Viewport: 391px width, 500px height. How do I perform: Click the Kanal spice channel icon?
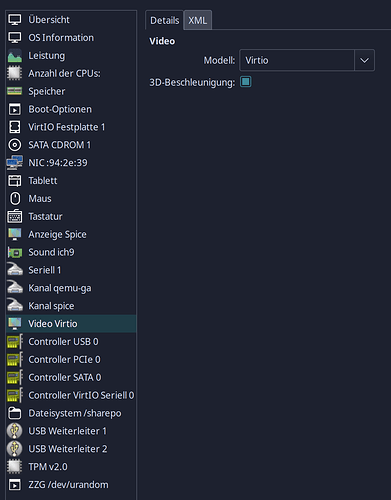tap(15, 306)
